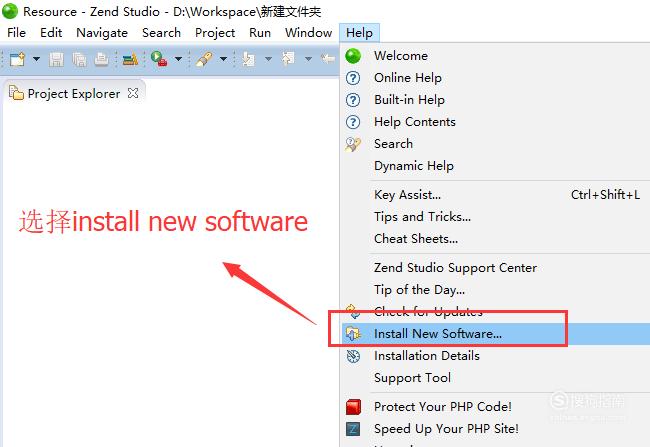650x447 pixels.
Task: Open the Previous Annotation dropdown arrow
Action: [308, 59]
